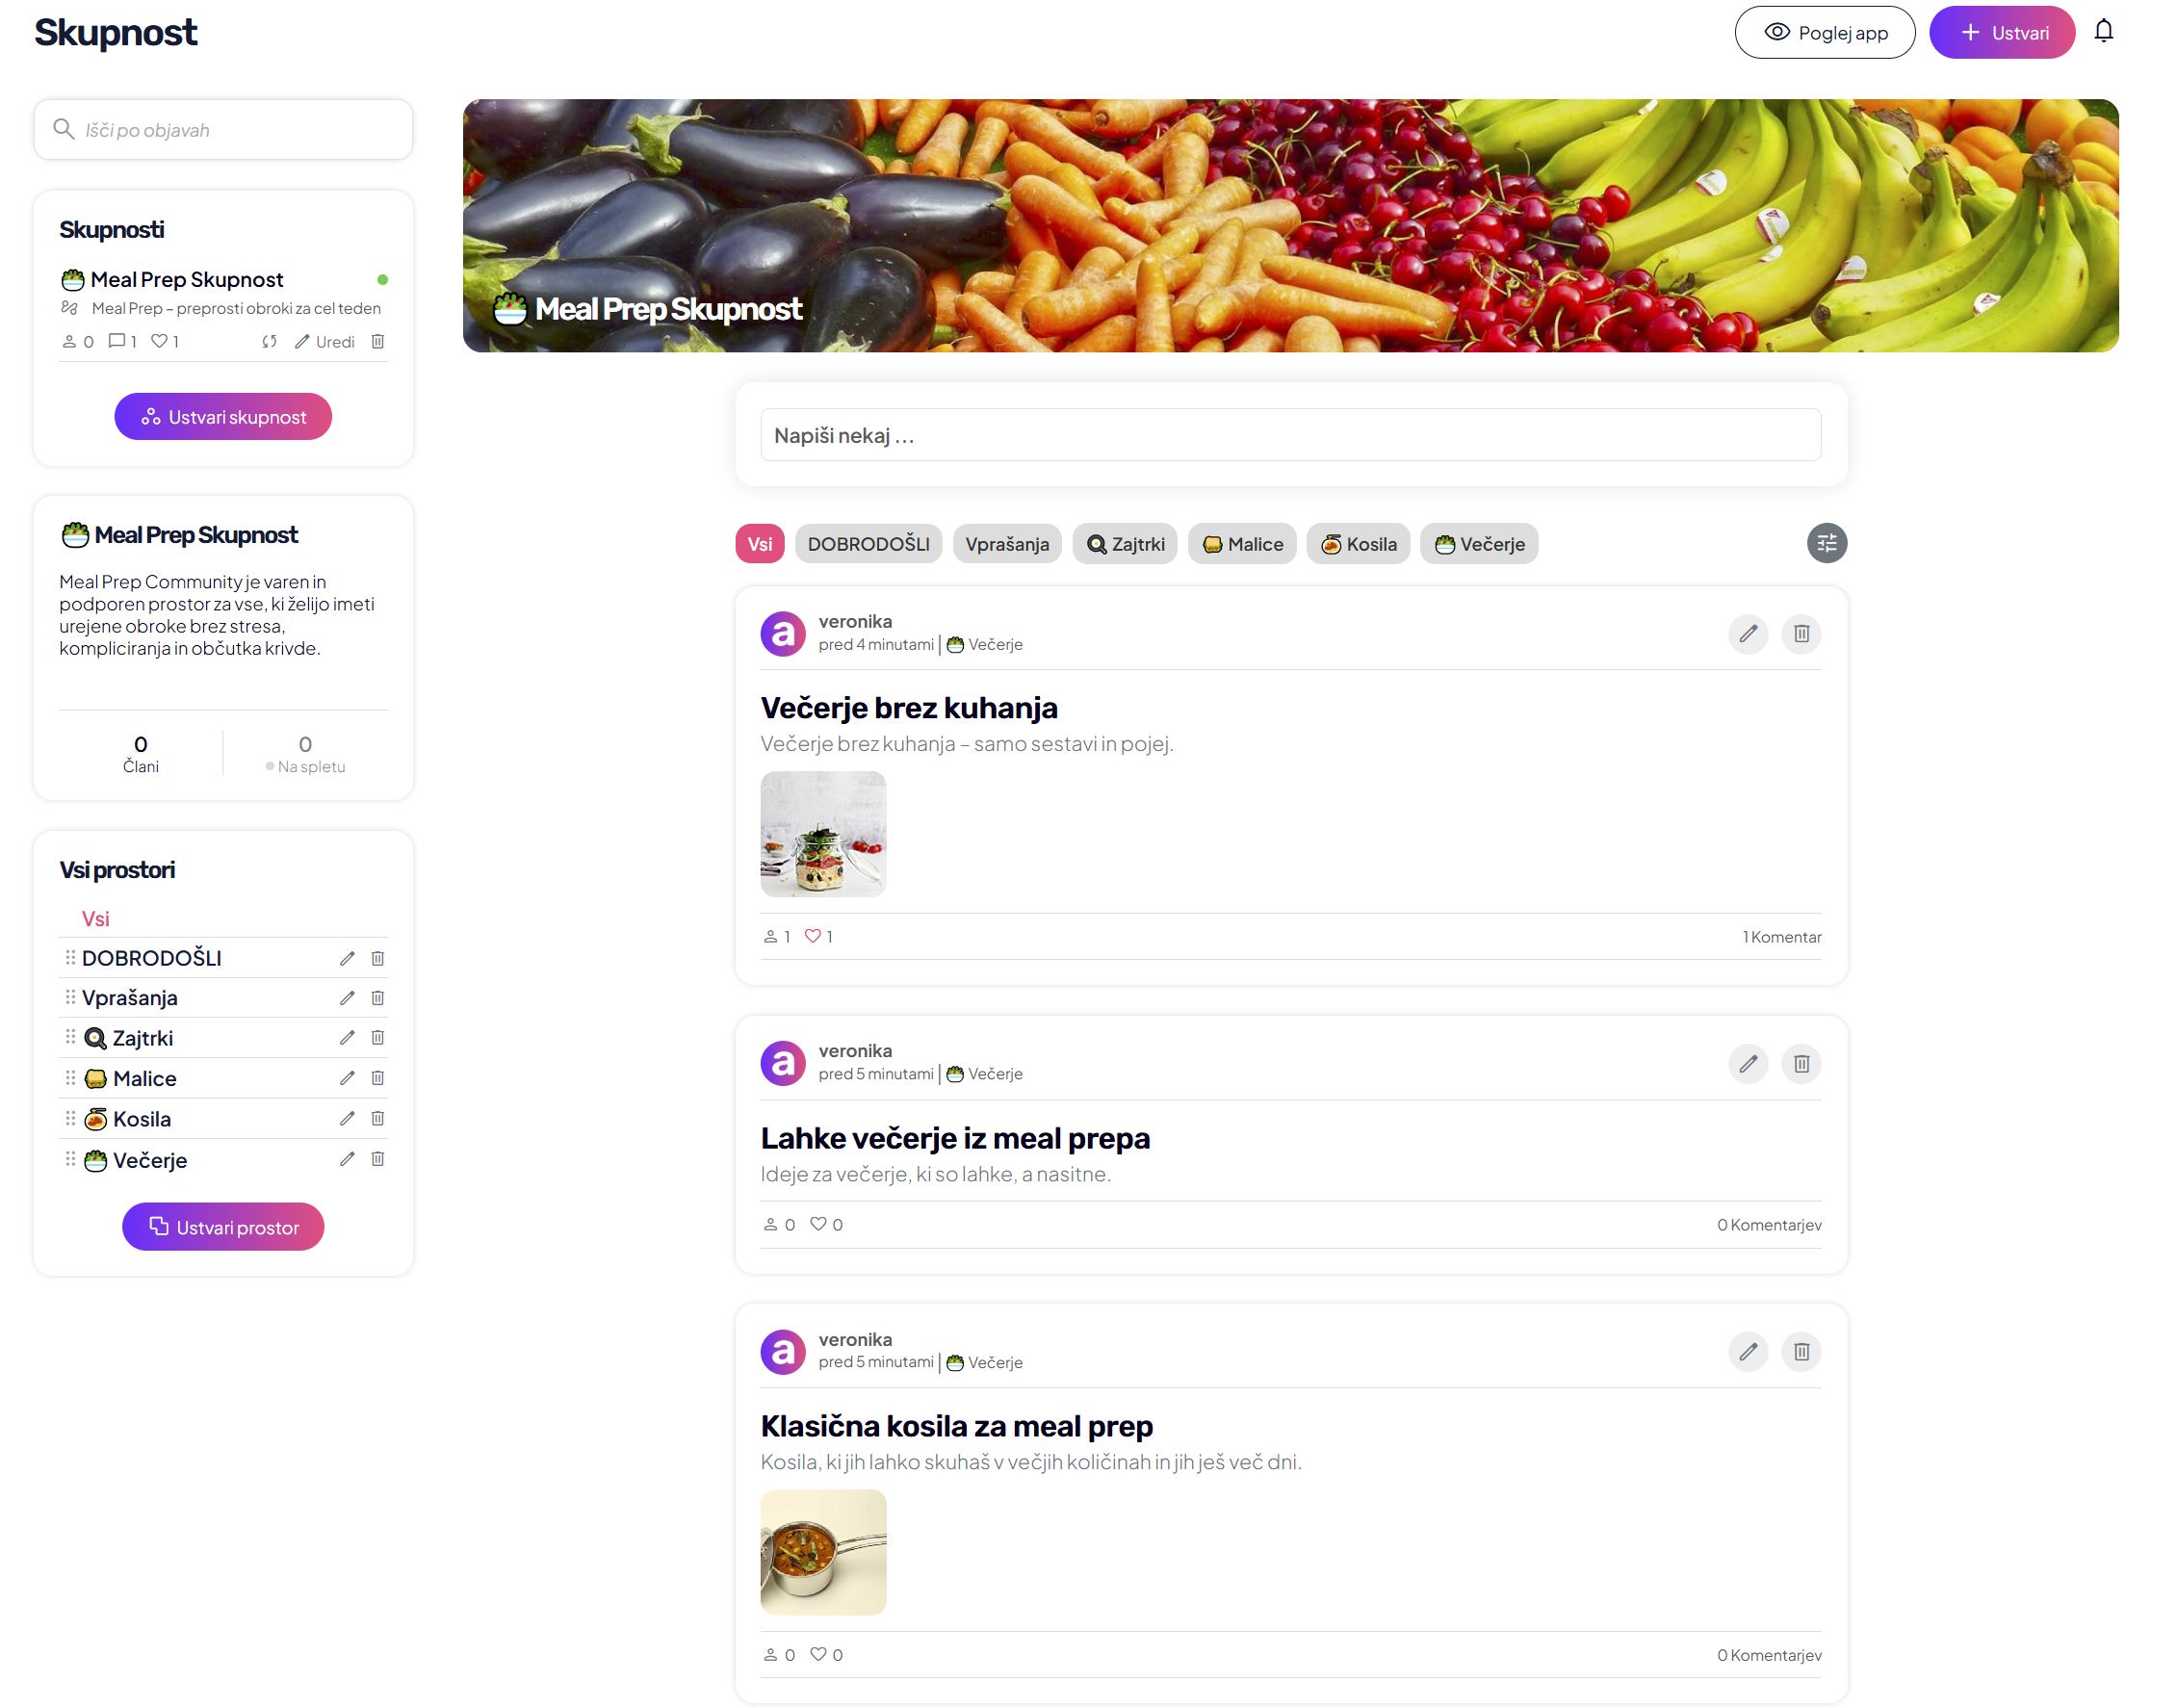The image size is (2177, 1708).
Task: Delete the Meal Prep Skupnost community
Action: pos(377,341)
